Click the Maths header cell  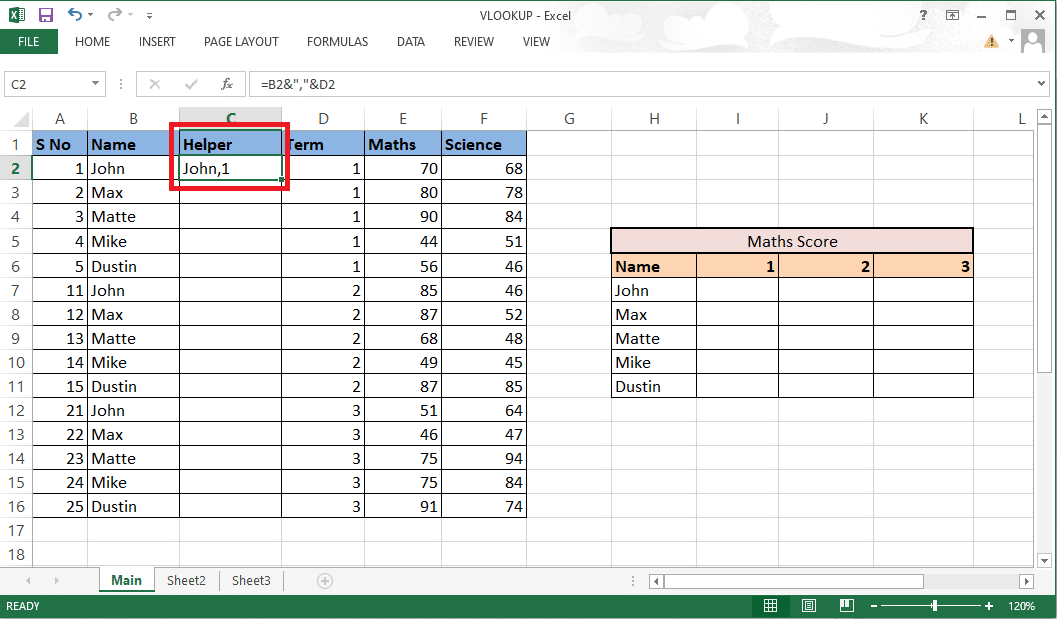[x=403, y=144]
